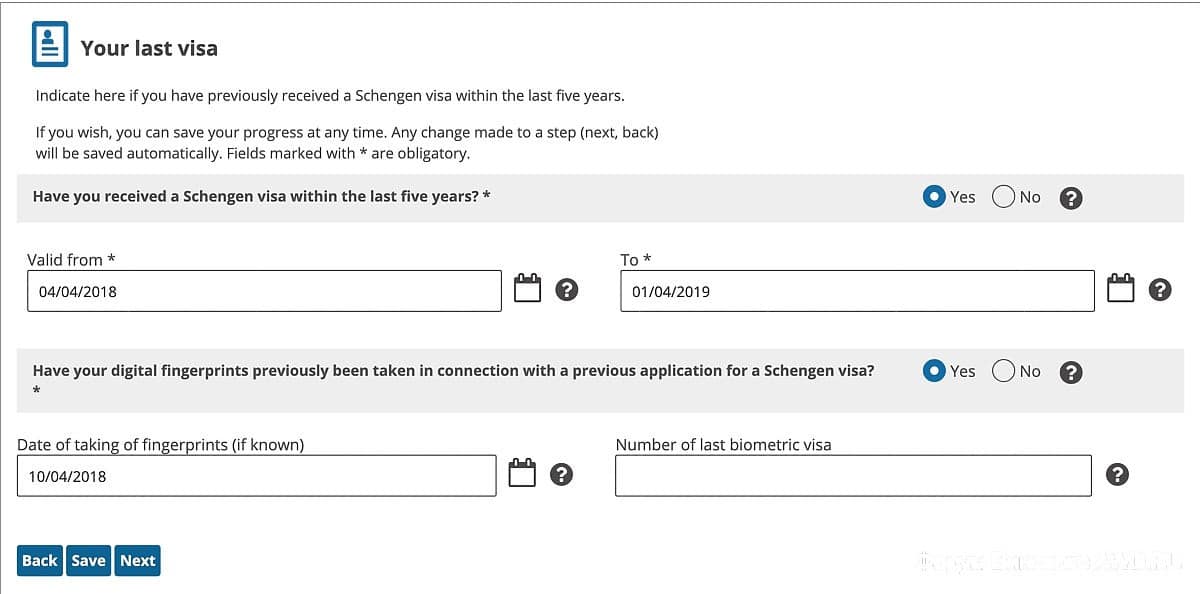Select Yes for fingerprints previously taken
Screen dimensions: 1200x594
(934, 371)
